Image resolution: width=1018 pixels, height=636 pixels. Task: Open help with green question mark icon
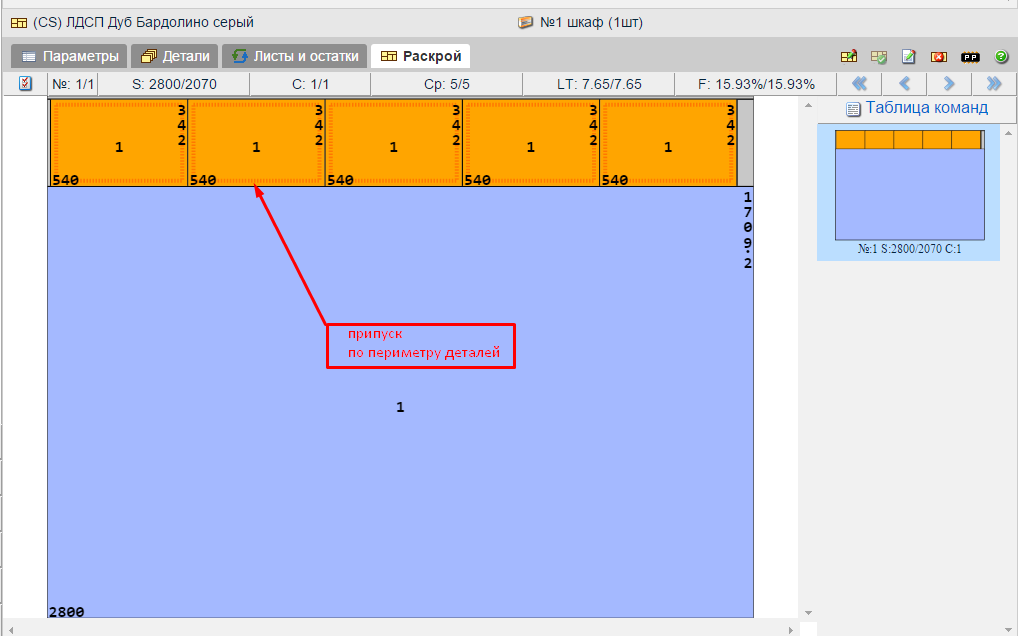pos(1001,57)
